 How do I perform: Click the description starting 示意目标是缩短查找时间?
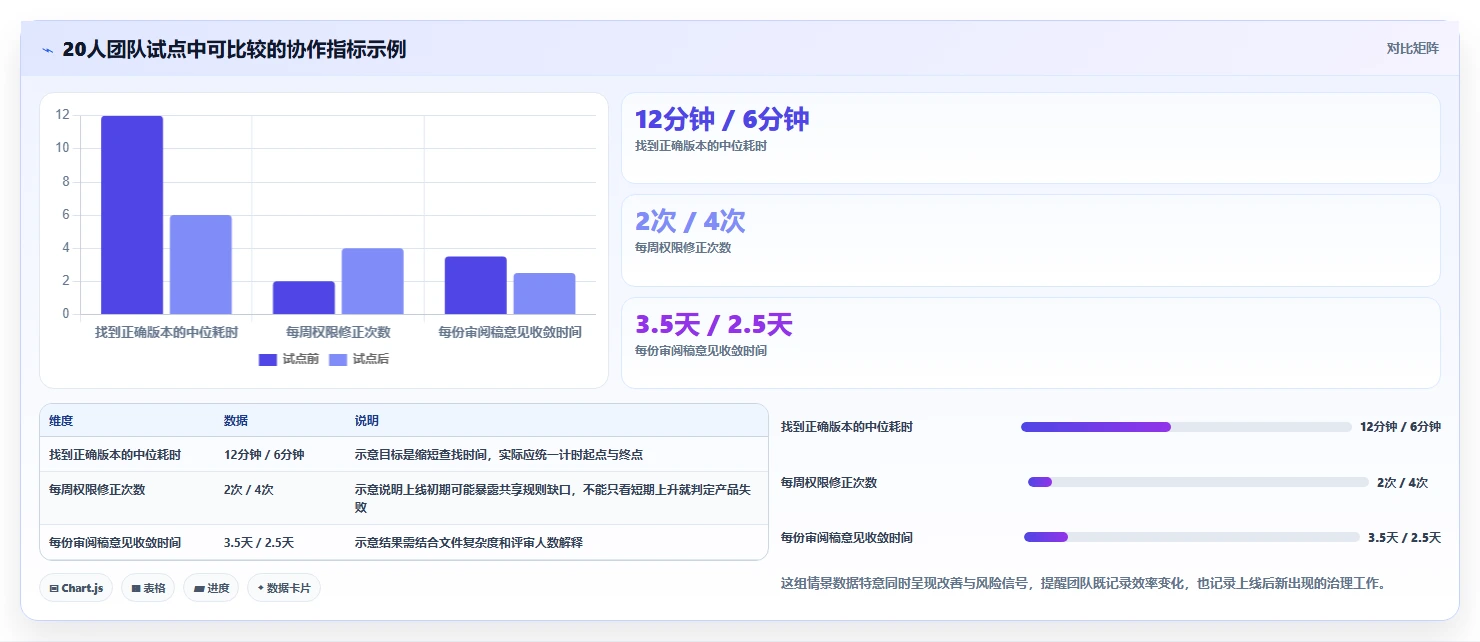(499, 455)
